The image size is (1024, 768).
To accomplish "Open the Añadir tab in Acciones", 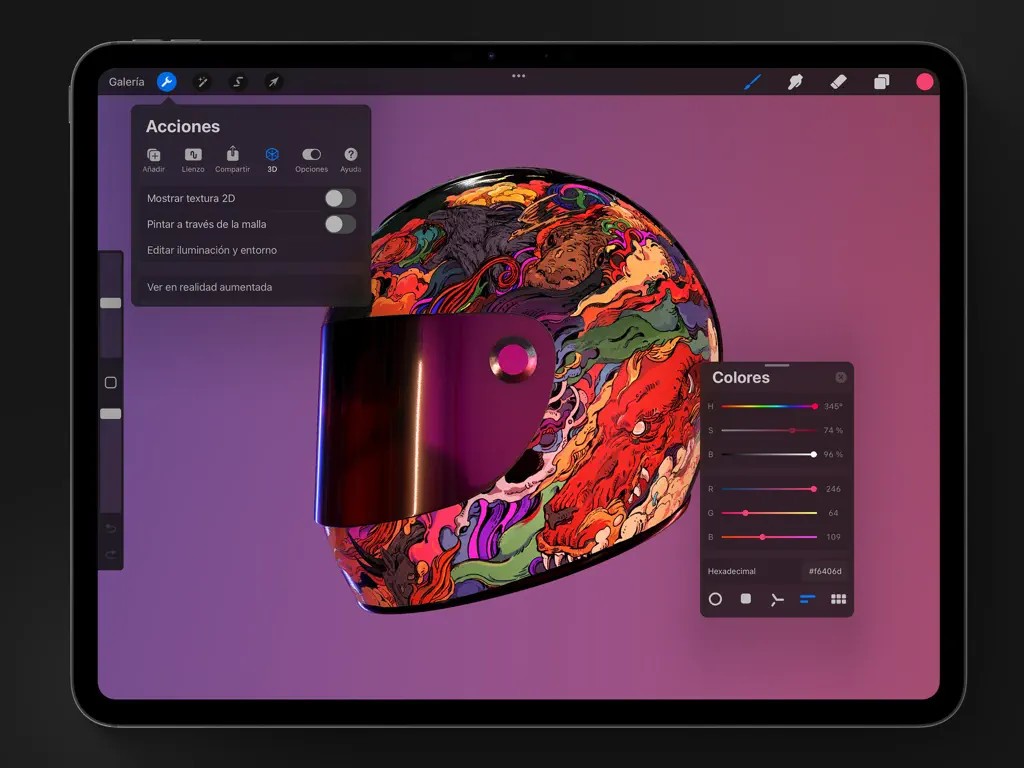I will coord(154,159).
